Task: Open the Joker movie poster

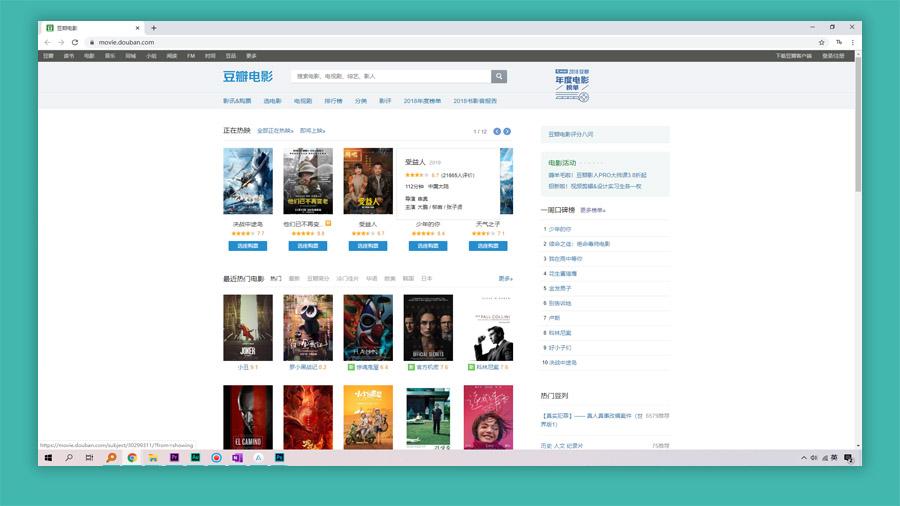Action: [248, 328]
